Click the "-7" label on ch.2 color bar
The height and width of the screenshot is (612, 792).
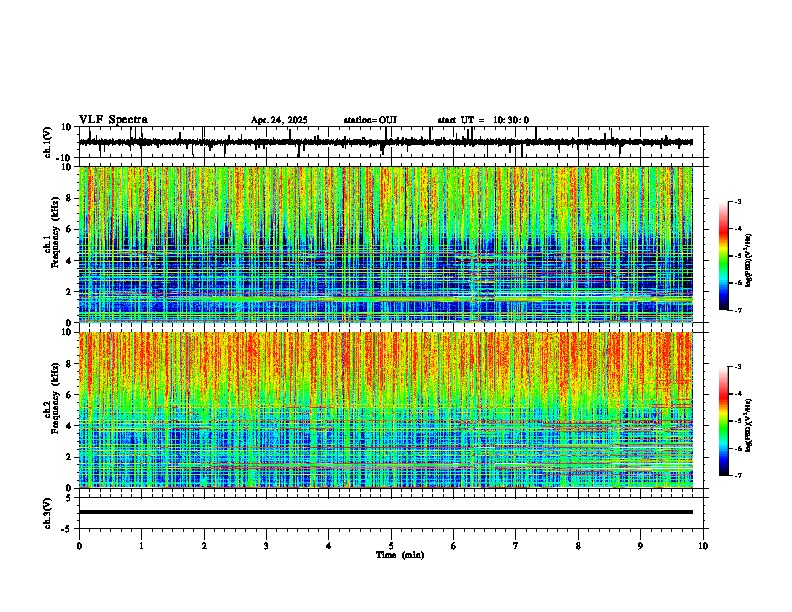(x=738, y=475)
